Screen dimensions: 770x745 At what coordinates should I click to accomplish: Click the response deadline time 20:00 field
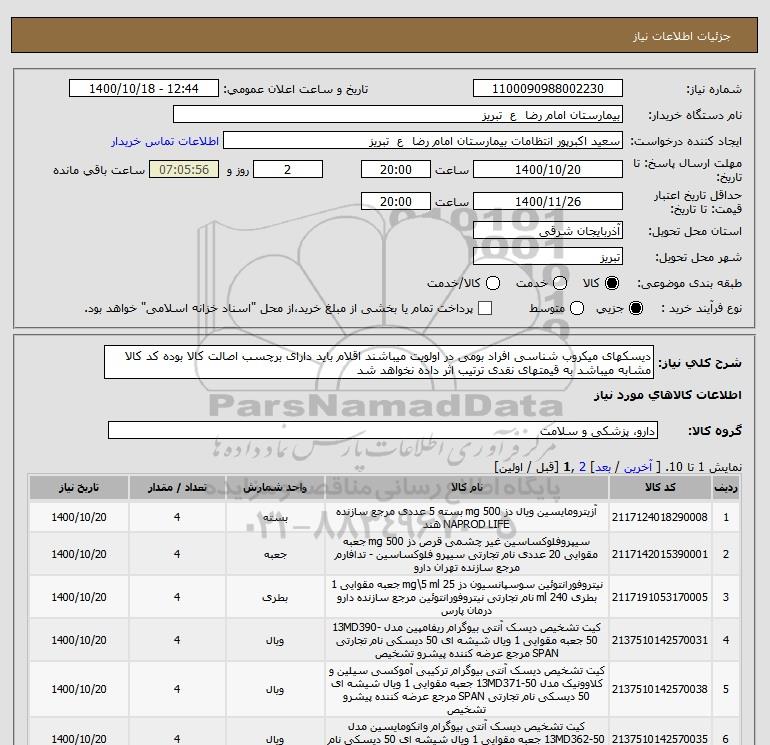[x=396, y=169]
